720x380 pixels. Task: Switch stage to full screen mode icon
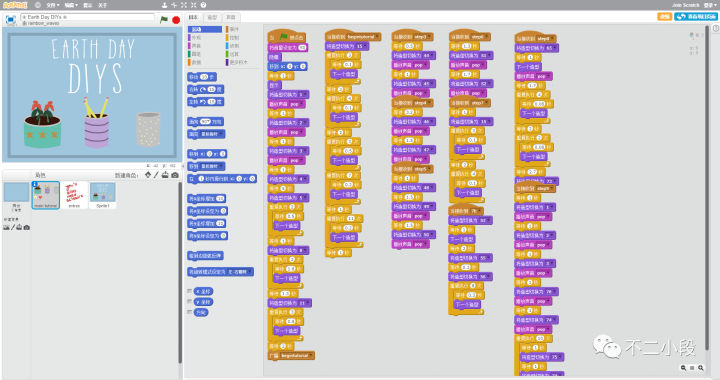point(11,20)
